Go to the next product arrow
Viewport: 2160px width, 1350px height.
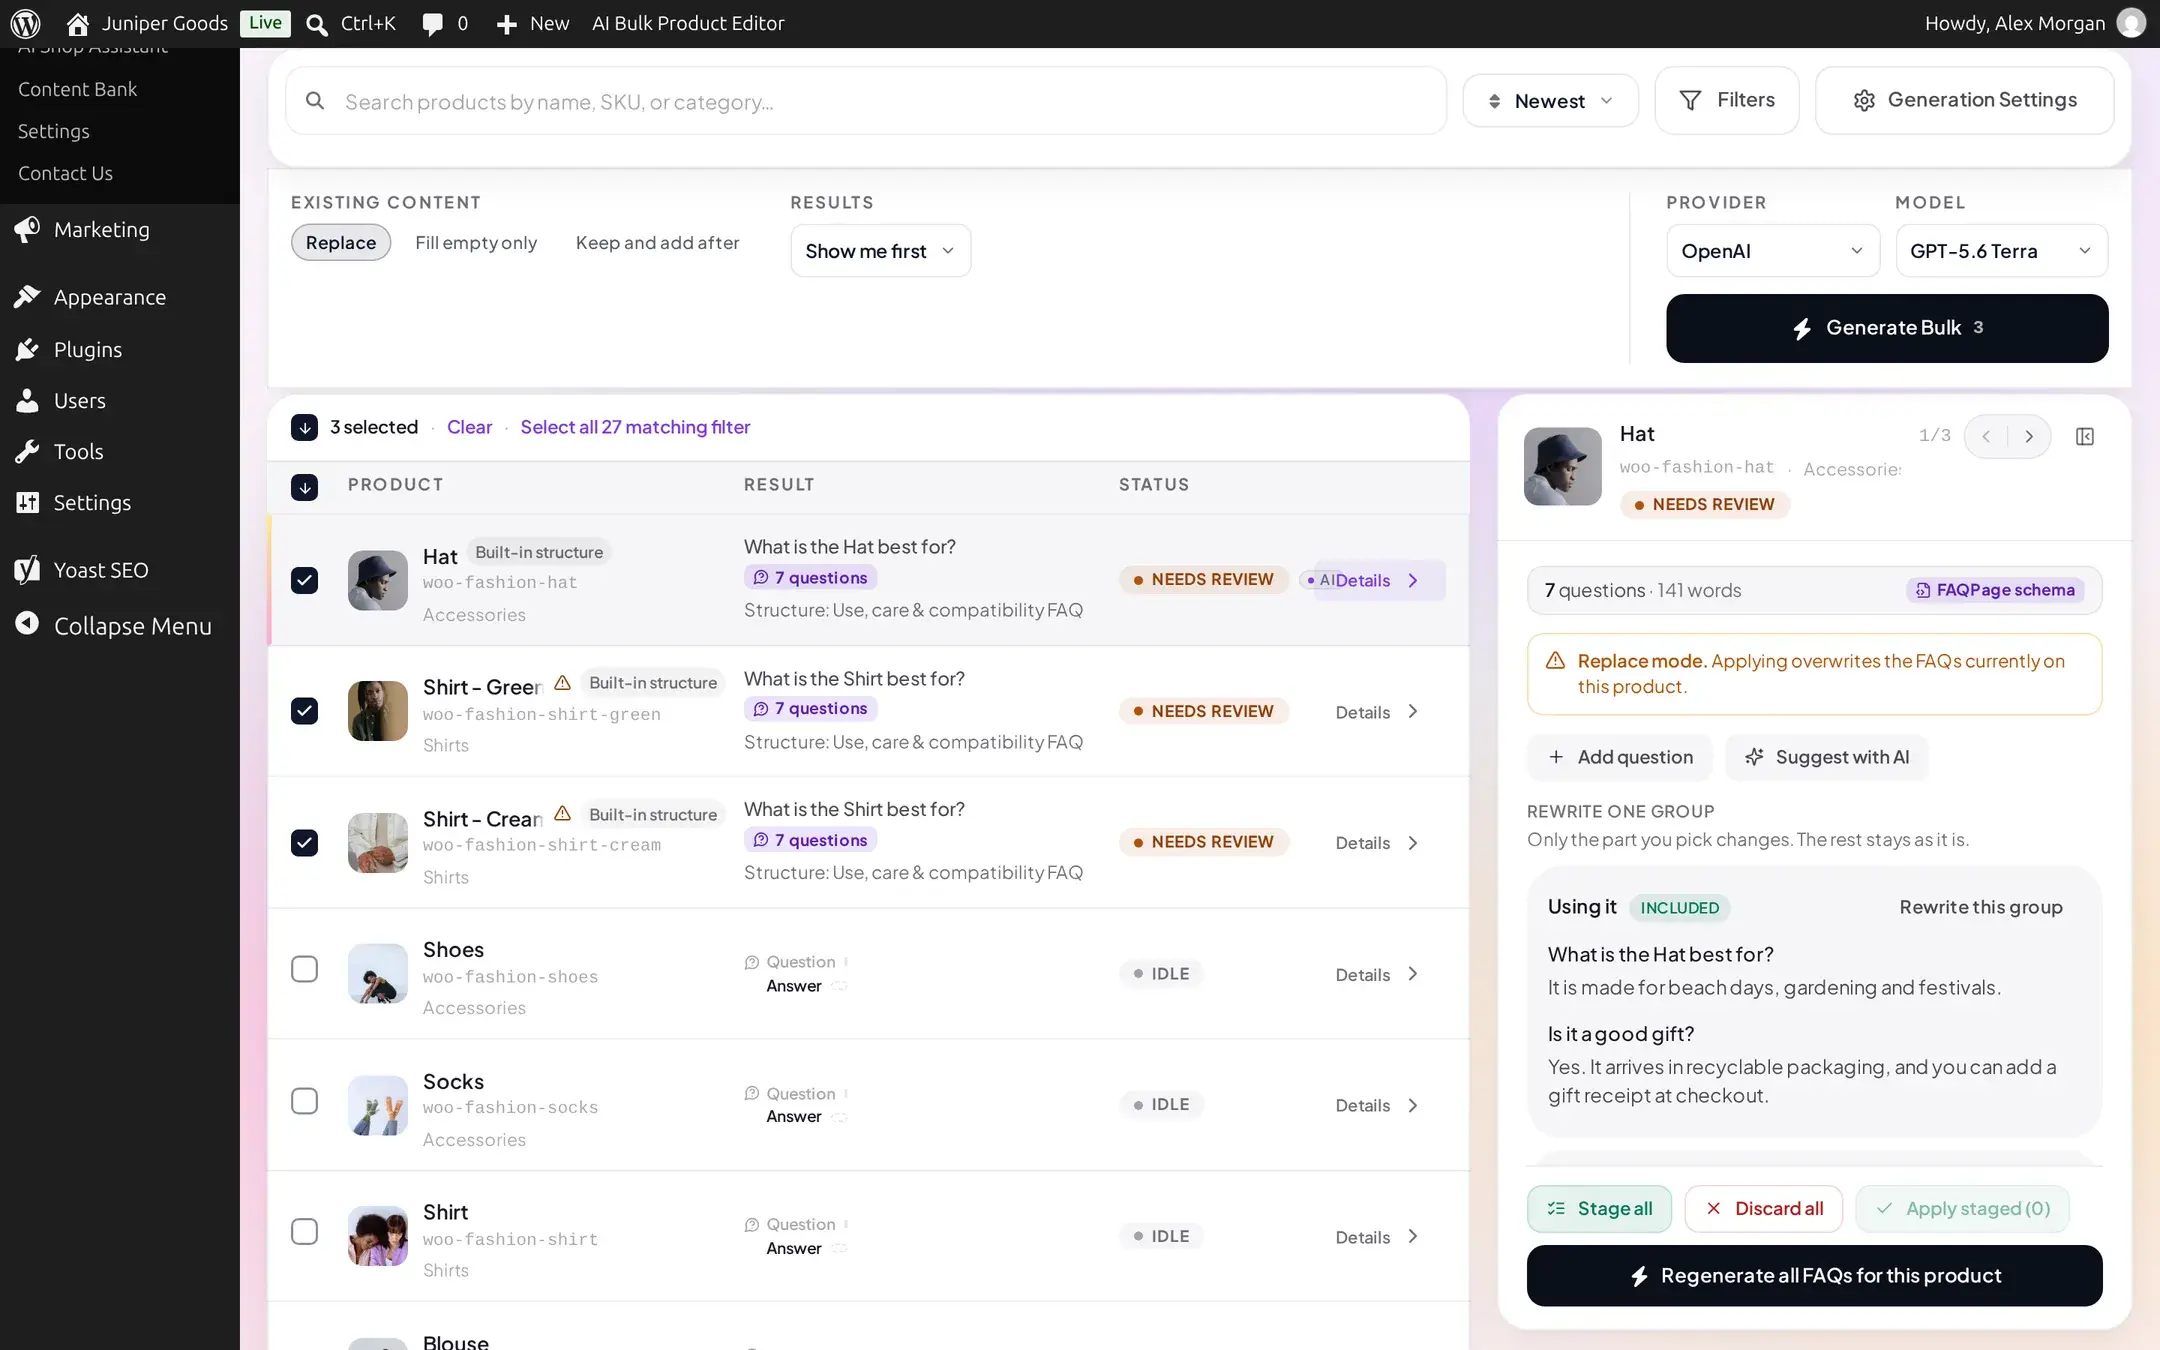tap(2029, 436)
